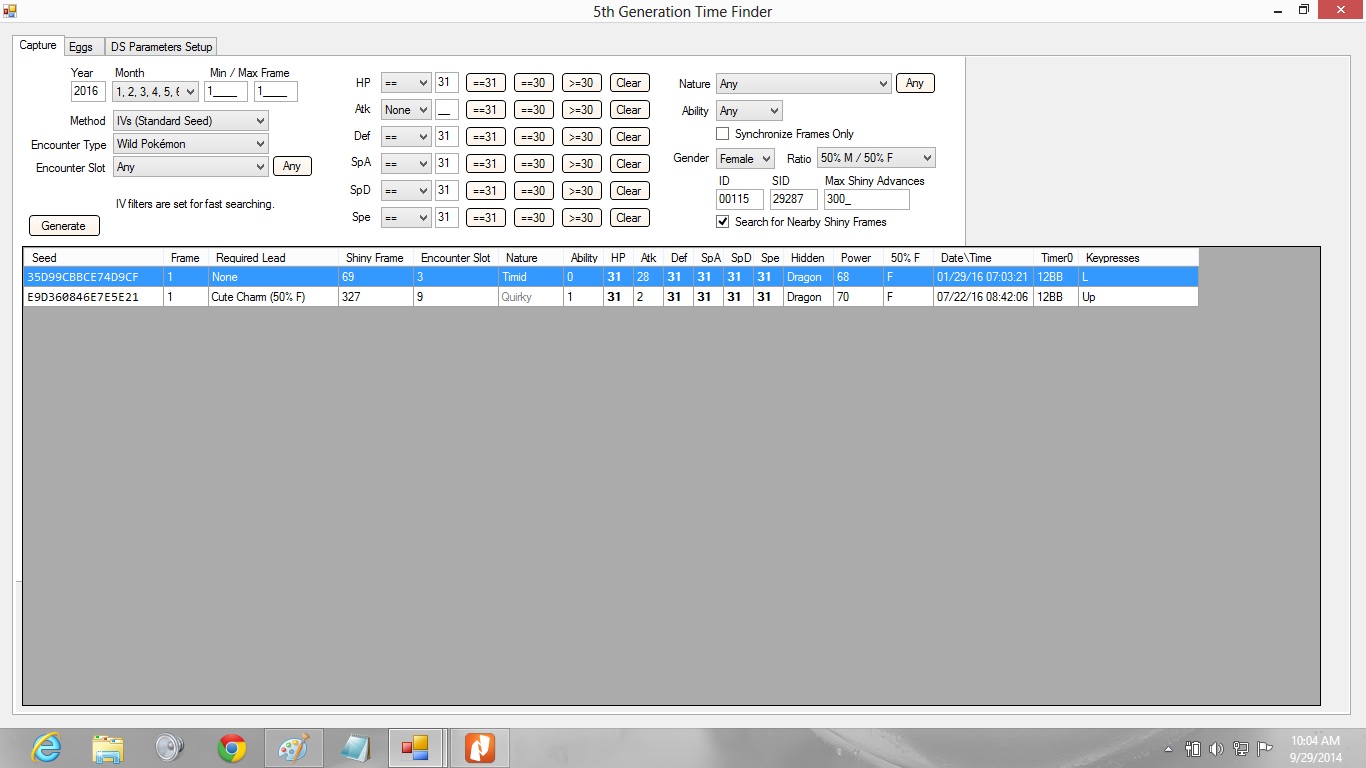Viewport: 1366px width, 768px height.
Task: Switch to Paint in the taskbar
Action: pyautogui.click(x=293, y=748)
